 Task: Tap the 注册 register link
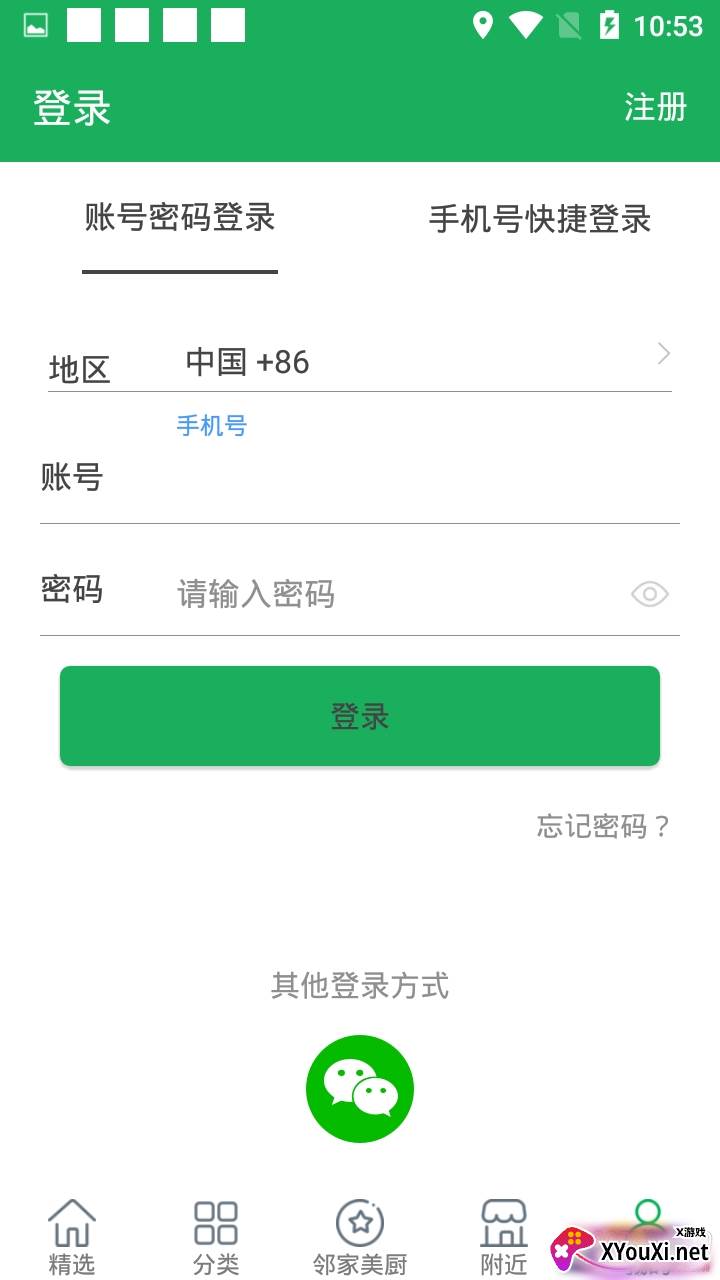pyautogui.click(x=655, y=107)
